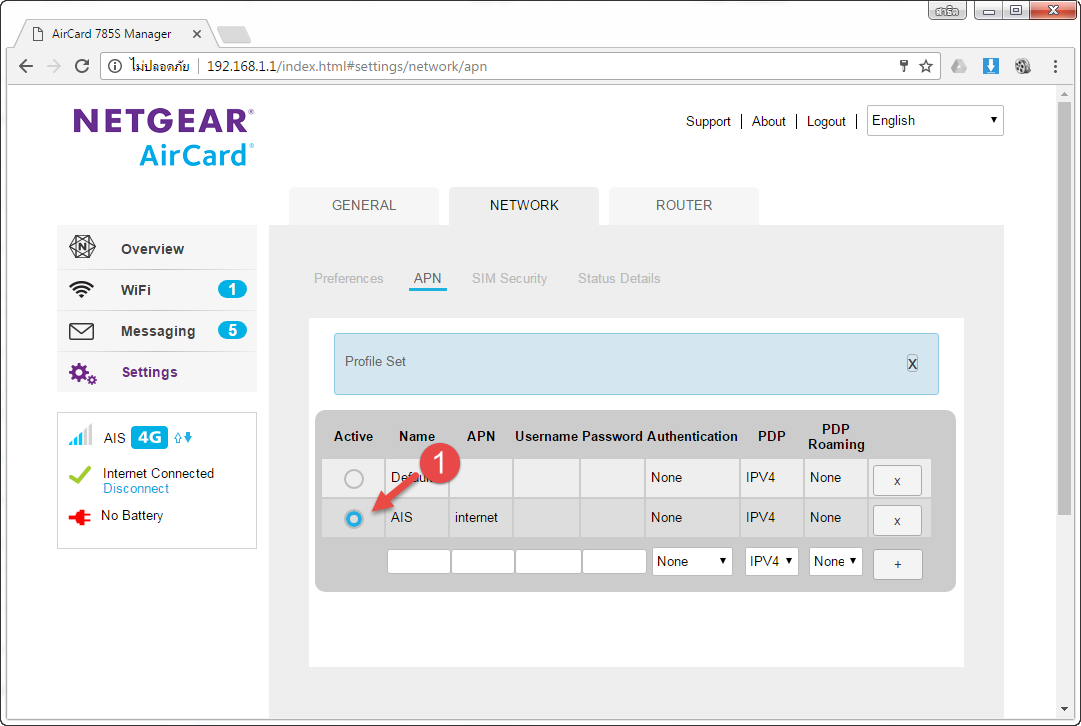This screenshot has height=726, width=1081.
Task: Click the Disconnect link
Action: pyautogui.click(x=136, y=489)
